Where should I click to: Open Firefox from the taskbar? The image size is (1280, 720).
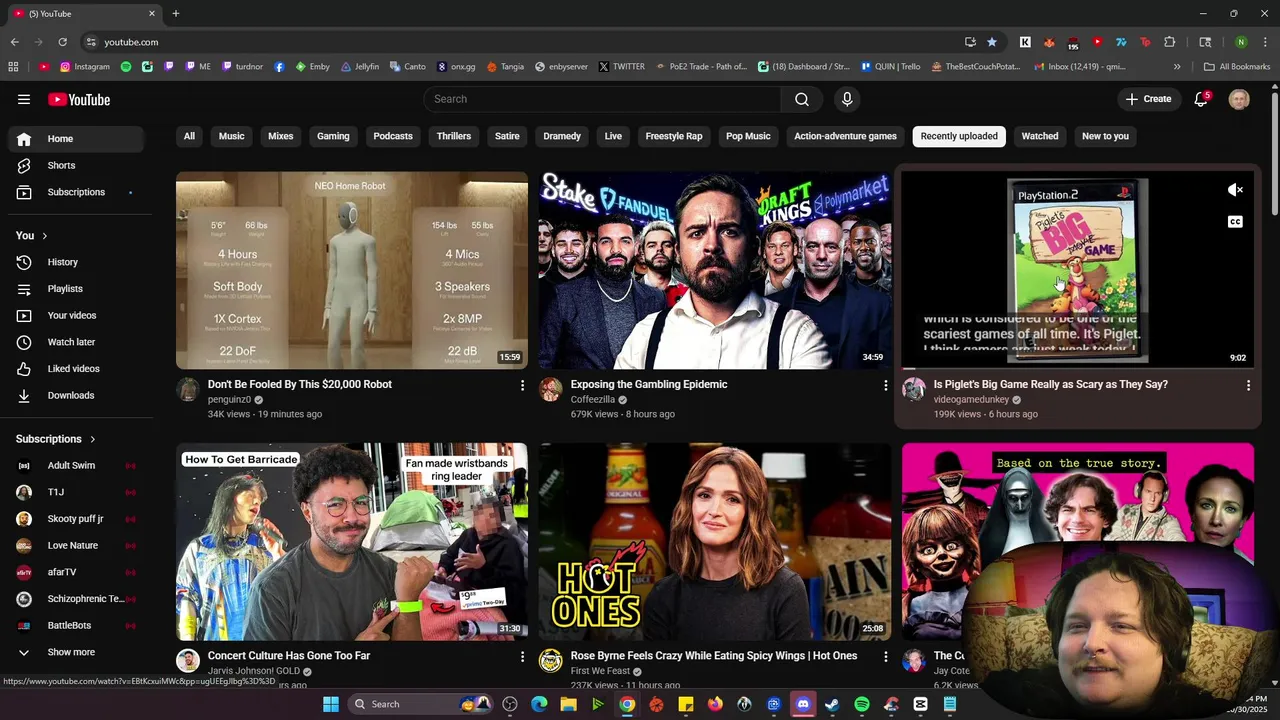pyautogui.click(x=715, y=704)
